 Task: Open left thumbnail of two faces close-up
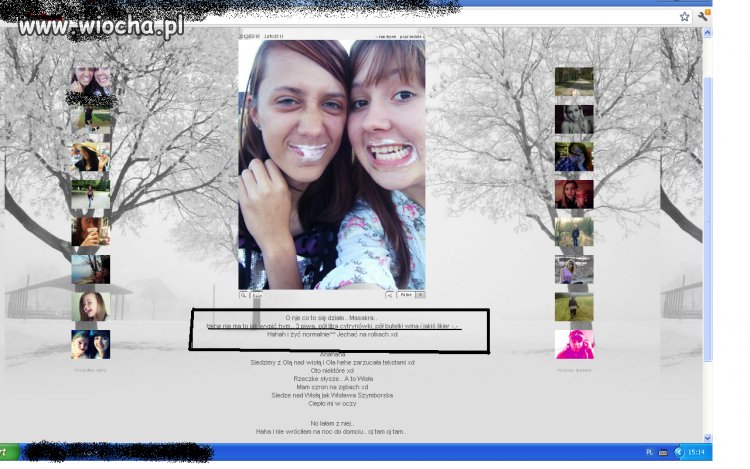[91, 80]
